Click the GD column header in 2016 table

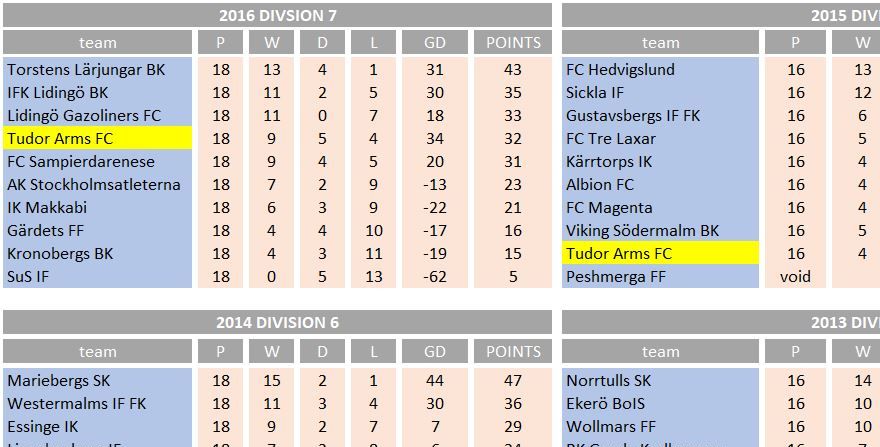(x=434, y=43)
